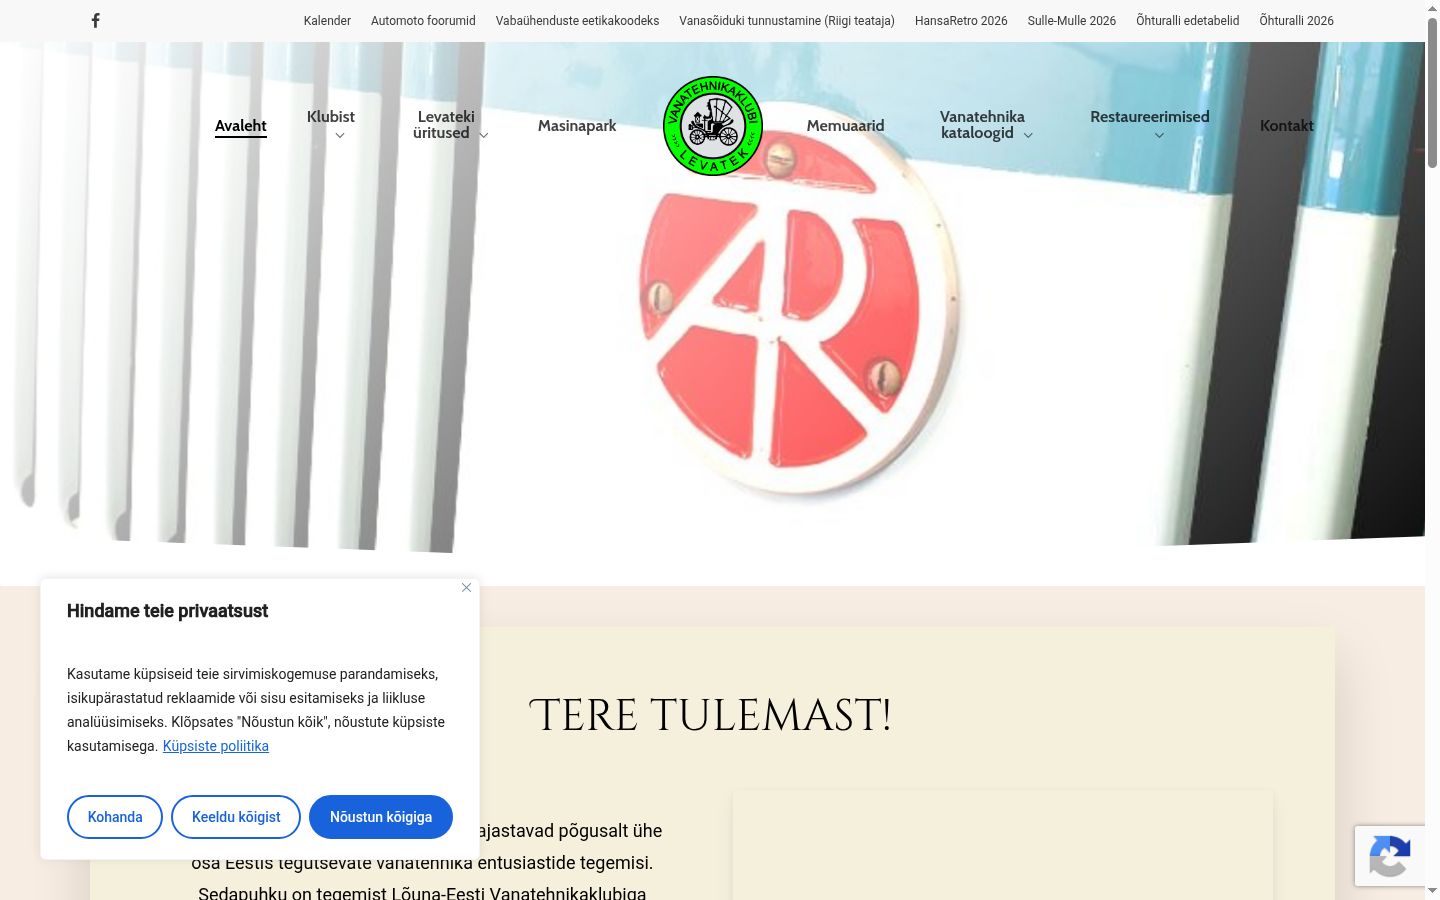Viewport: 1440px width, 900px height.
Task: Accept cookies with Nõustun kõigiga
Action: click(381, 817)
